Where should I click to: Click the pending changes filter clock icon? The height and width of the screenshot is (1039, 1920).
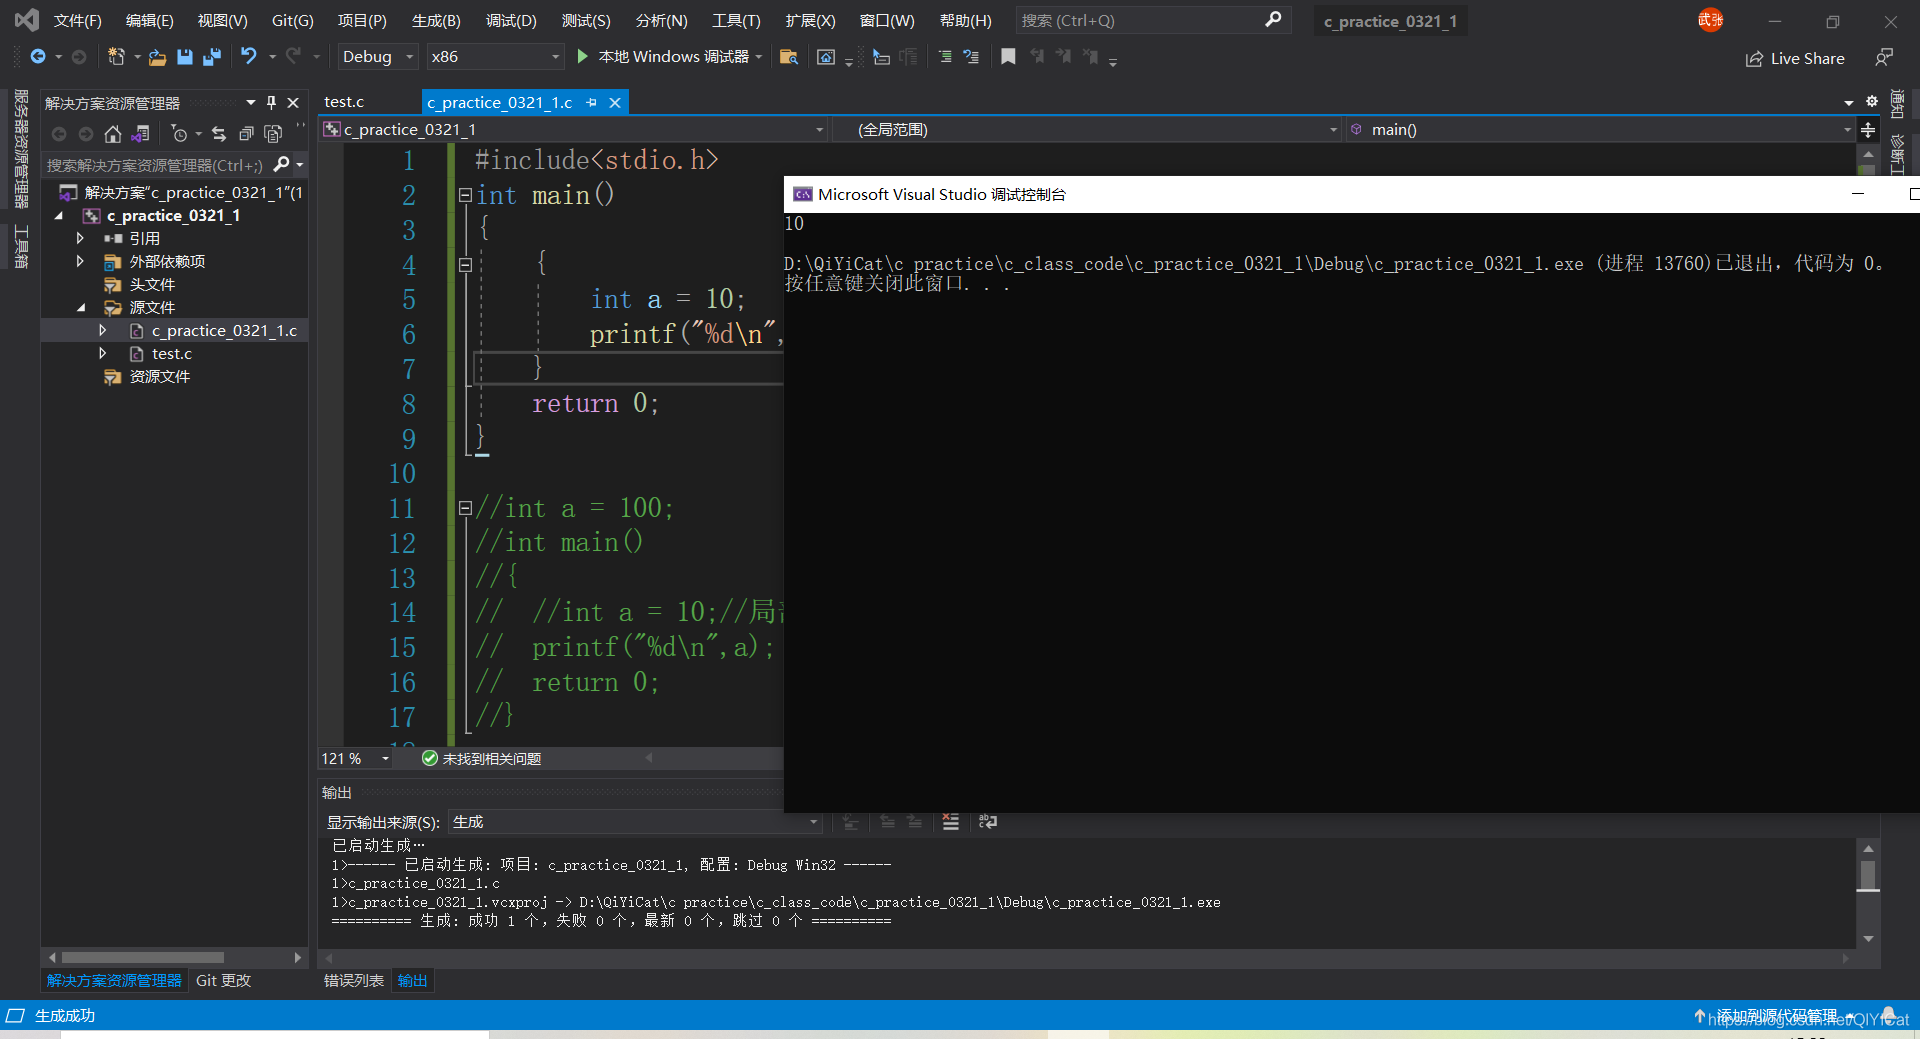pyautogui.click(x=180, y=133)
